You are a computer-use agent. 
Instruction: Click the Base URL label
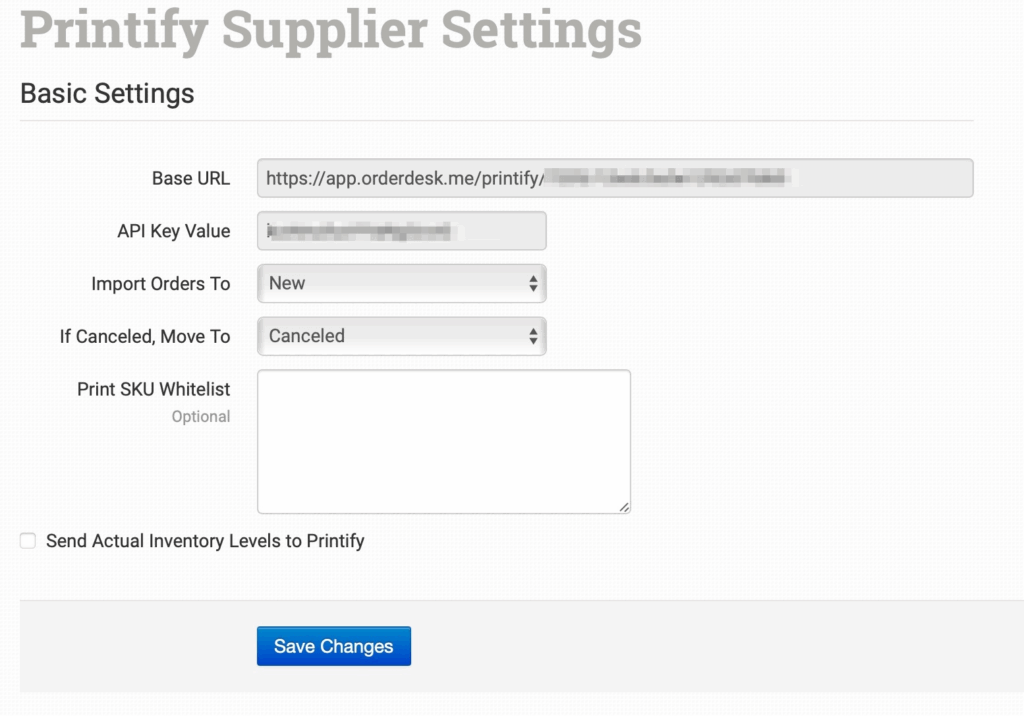pyautogui.click(x=190, y=179)
